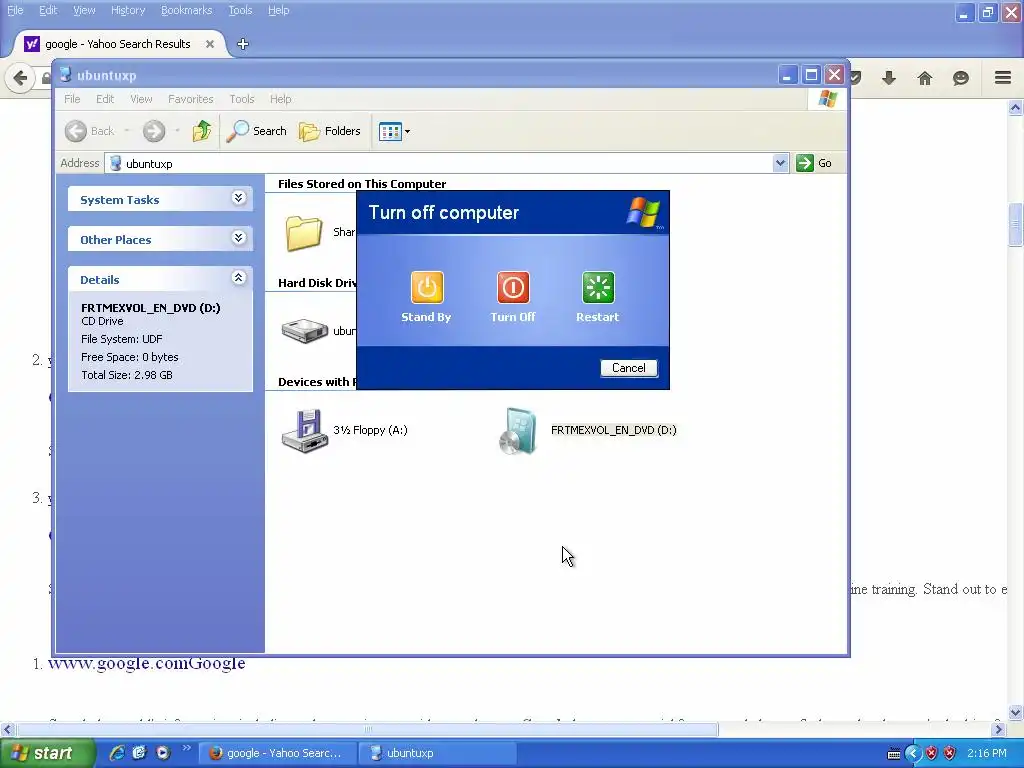Switch to ubuntuxp taskbar button
Image resolution: width=1024 pixels, height=768 pixels.
point(438,754)
